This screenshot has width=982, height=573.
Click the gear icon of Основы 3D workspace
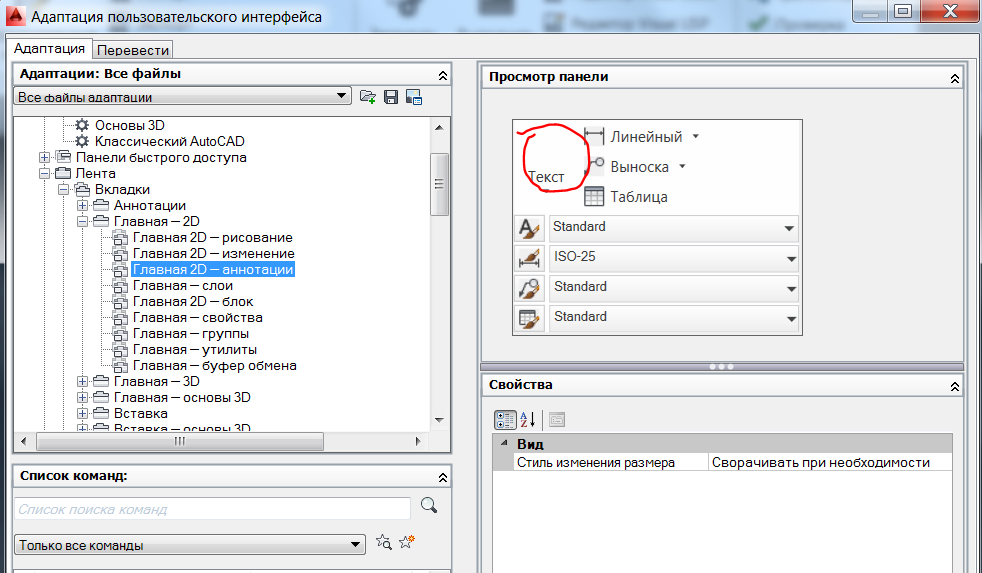pos(82,125)
